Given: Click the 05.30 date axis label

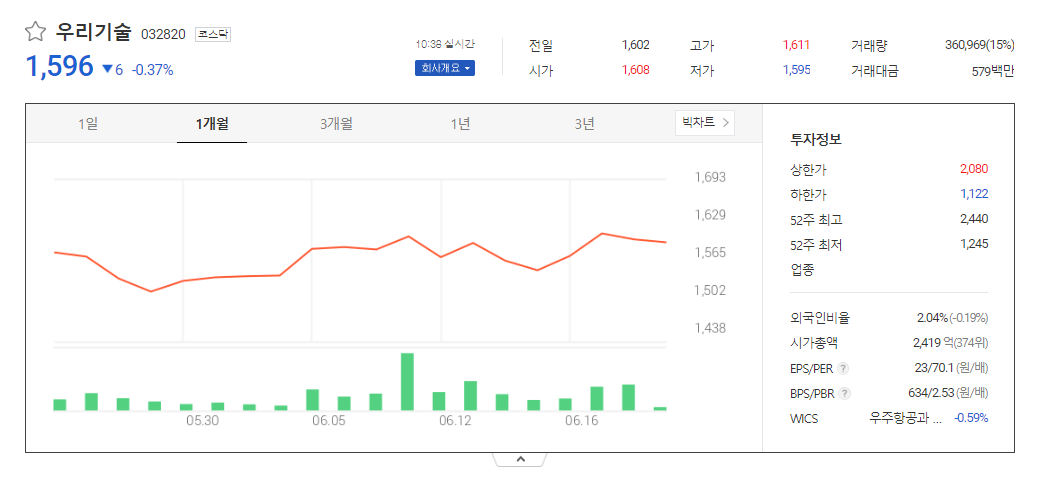Looking at the screenshot, I should click(202, 421).
